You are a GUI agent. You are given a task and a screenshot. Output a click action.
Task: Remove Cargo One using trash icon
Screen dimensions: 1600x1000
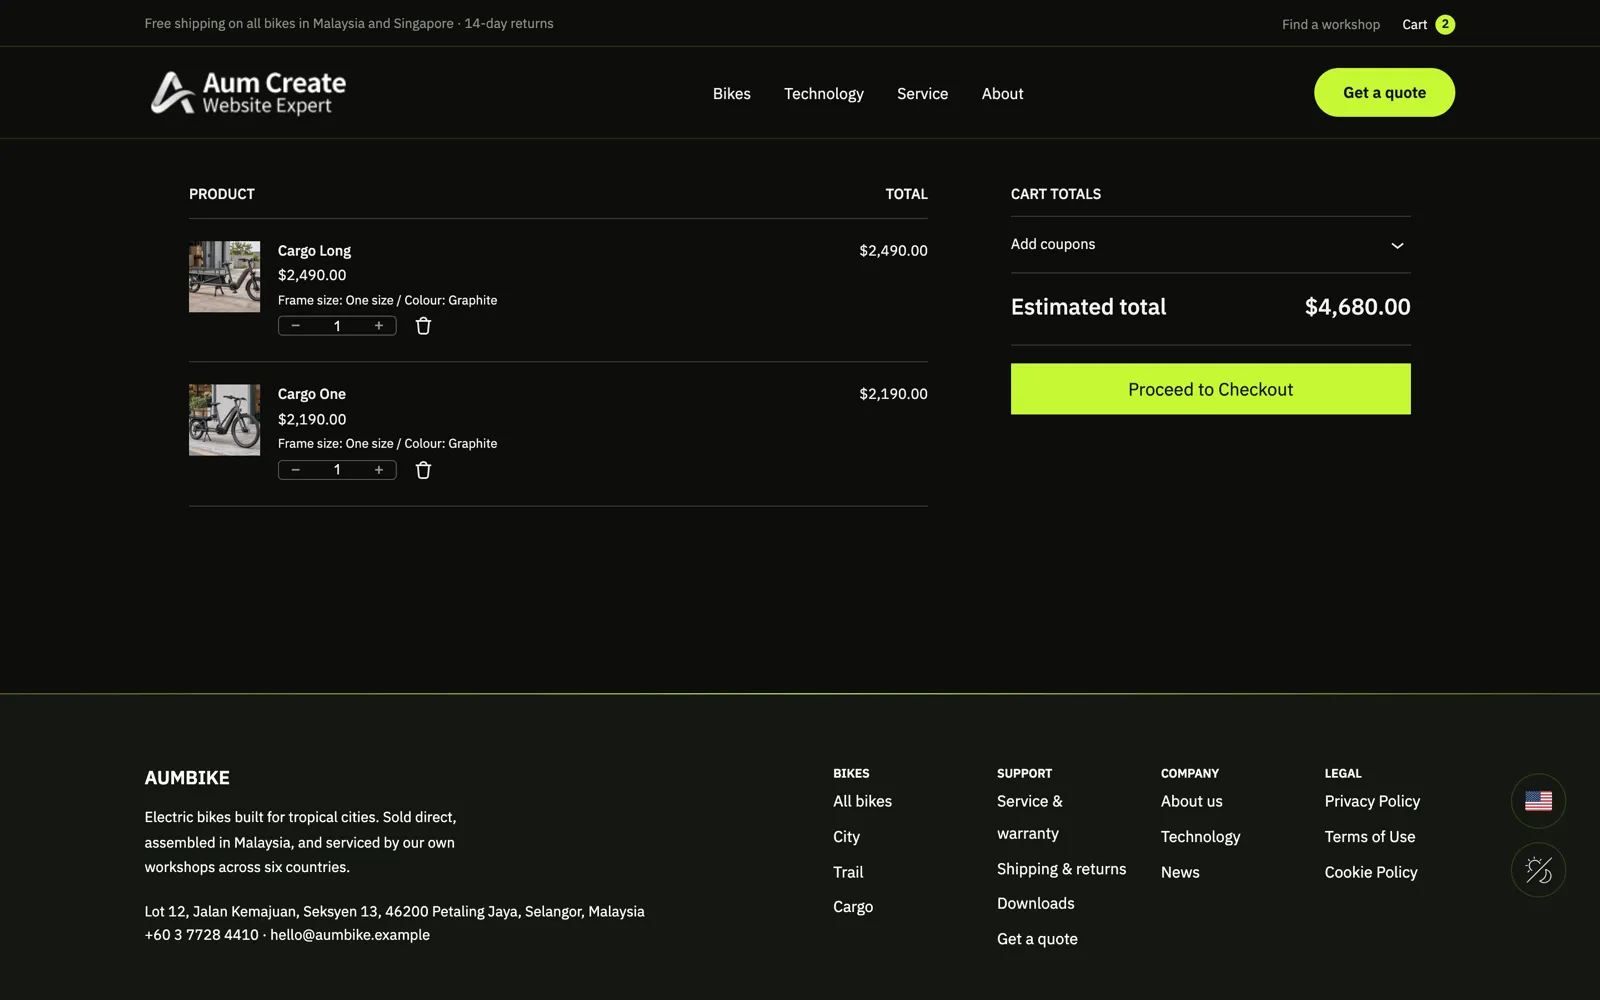(x=423, y=470)
